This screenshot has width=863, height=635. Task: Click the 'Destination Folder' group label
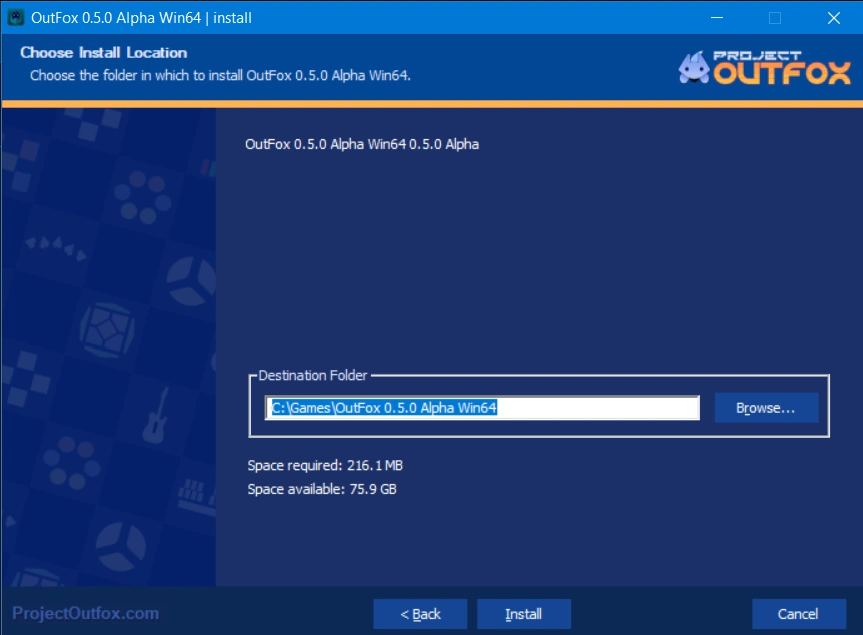313,375
